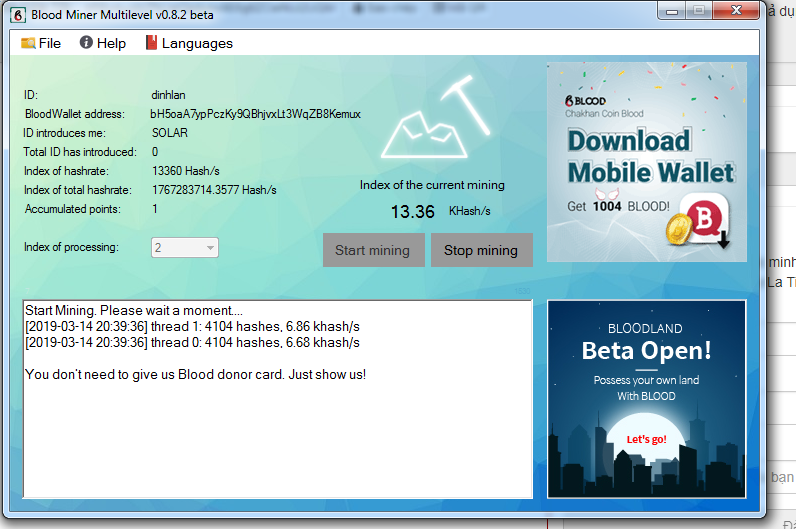Click the red B wallet app icon
796x529 pixels.
(x=705, y=219)
